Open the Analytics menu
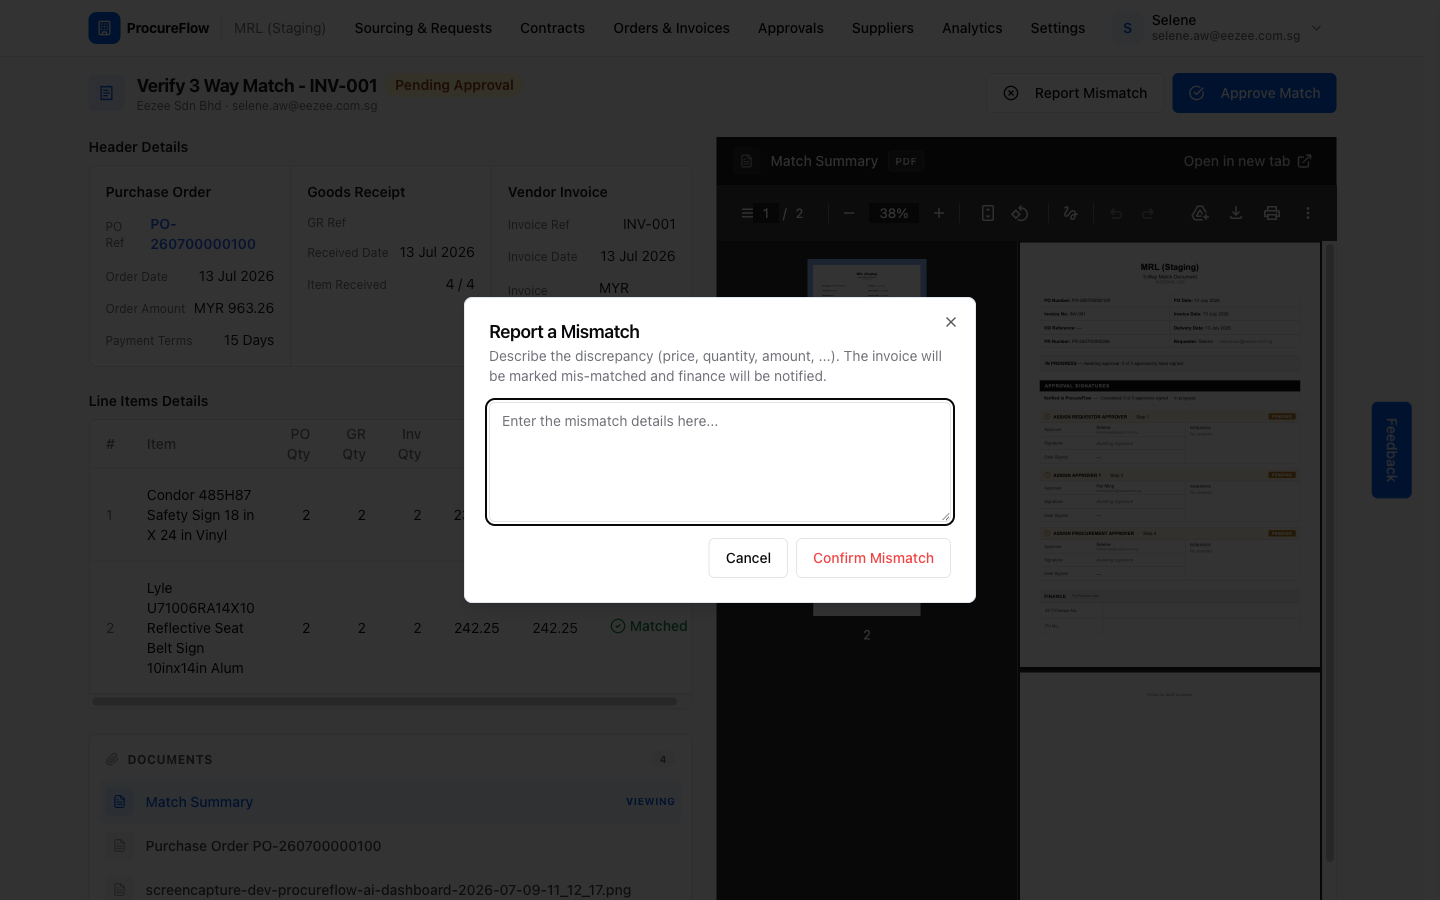 pyautogui.click(x=972, y=28)
